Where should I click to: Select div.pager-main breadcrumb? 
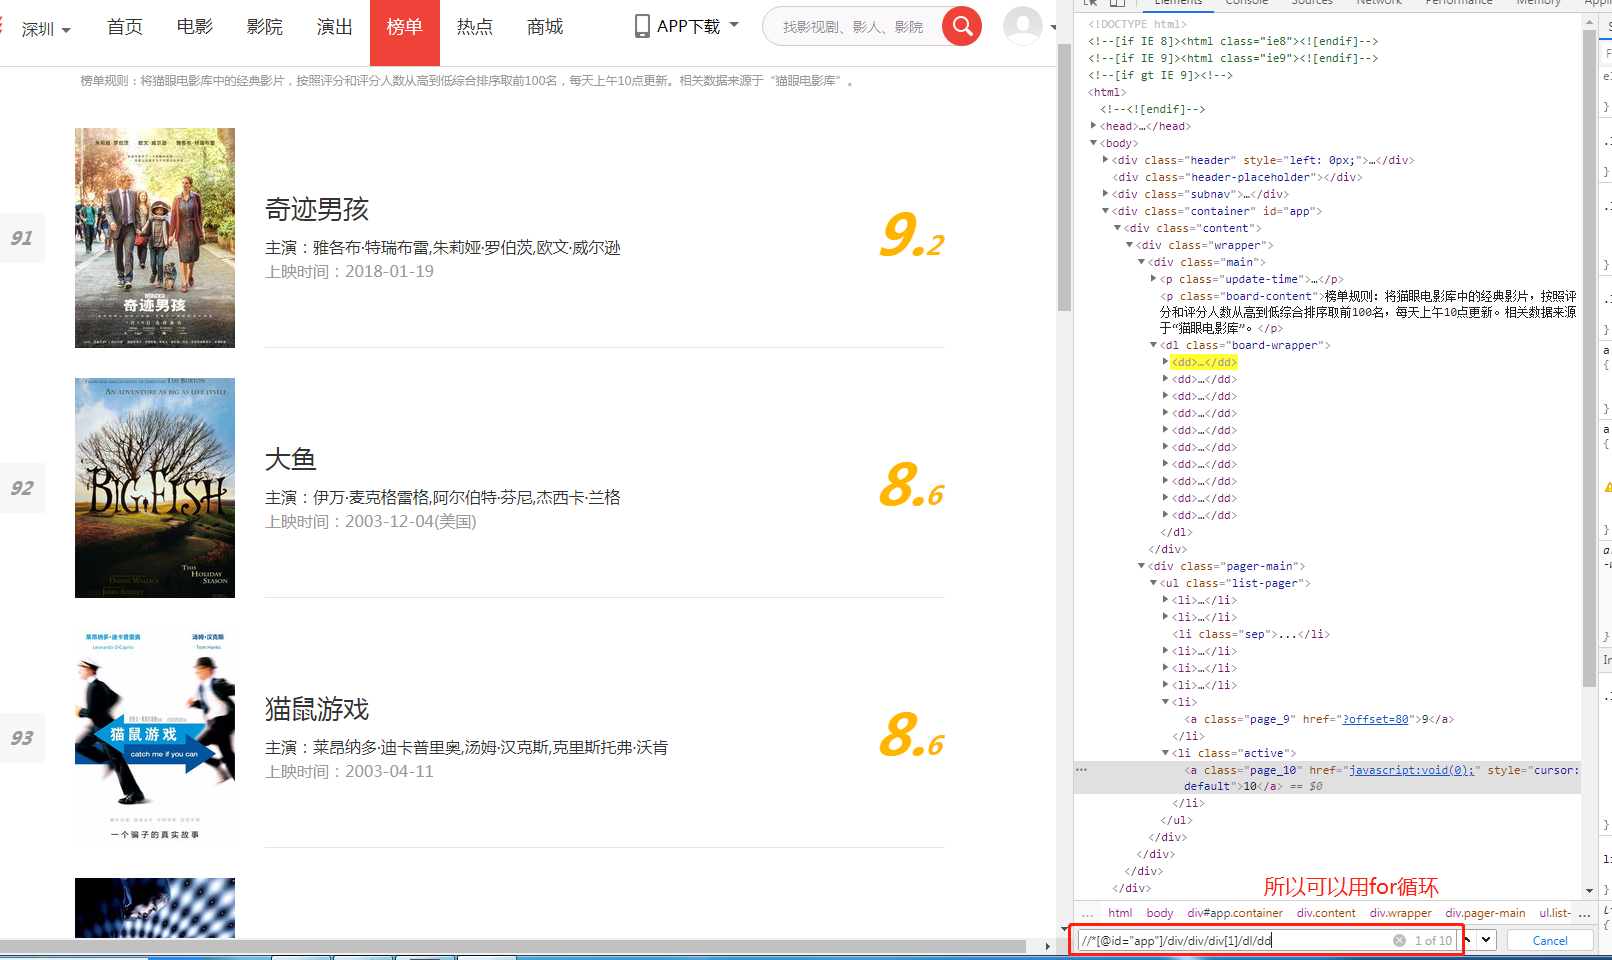pos(1485,913)
